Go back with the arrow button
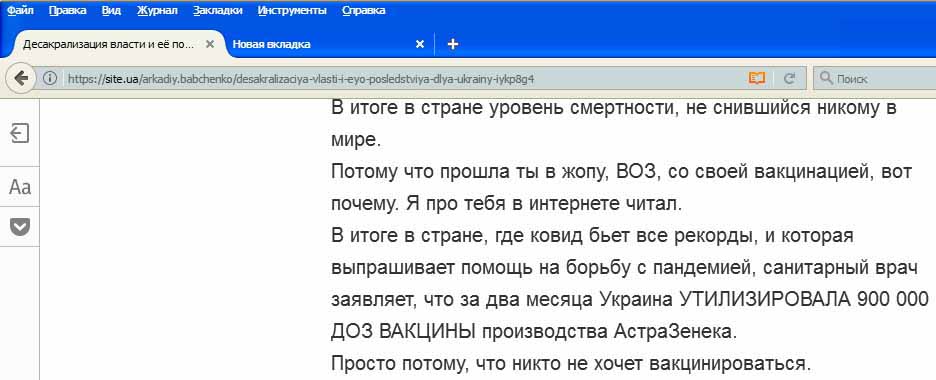Viewport: 936px width, 380px height. 21,78
